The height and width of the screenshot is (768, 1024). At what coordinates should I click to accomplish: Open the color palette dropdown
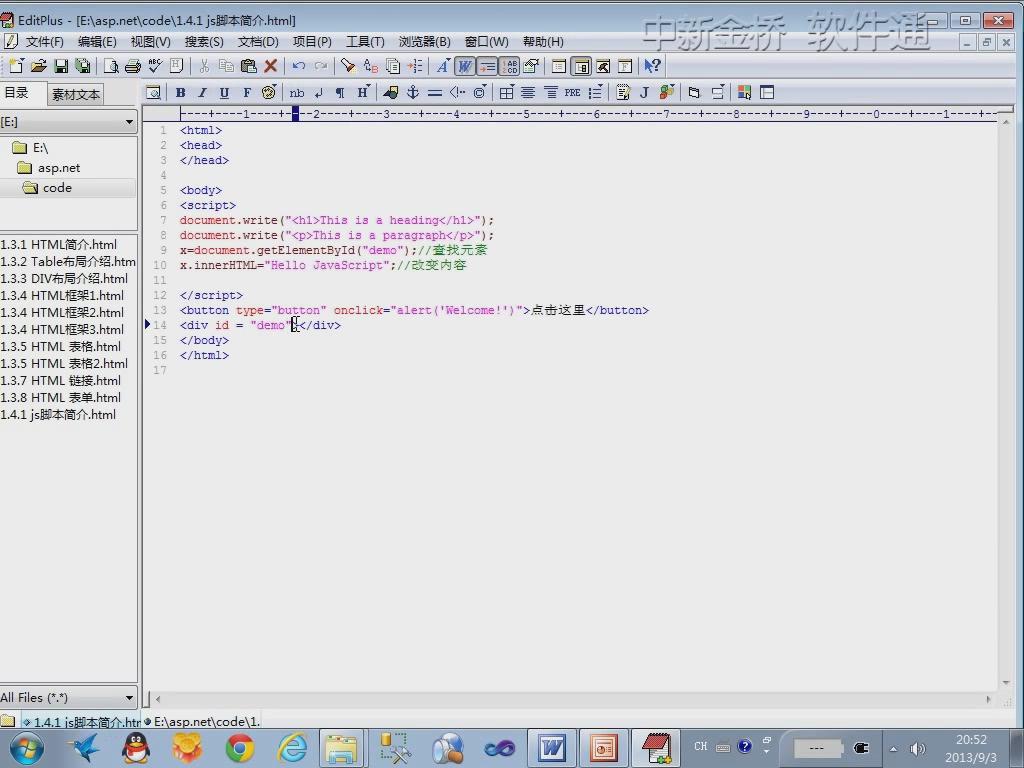pyautogui.click(x=268, y=93)
